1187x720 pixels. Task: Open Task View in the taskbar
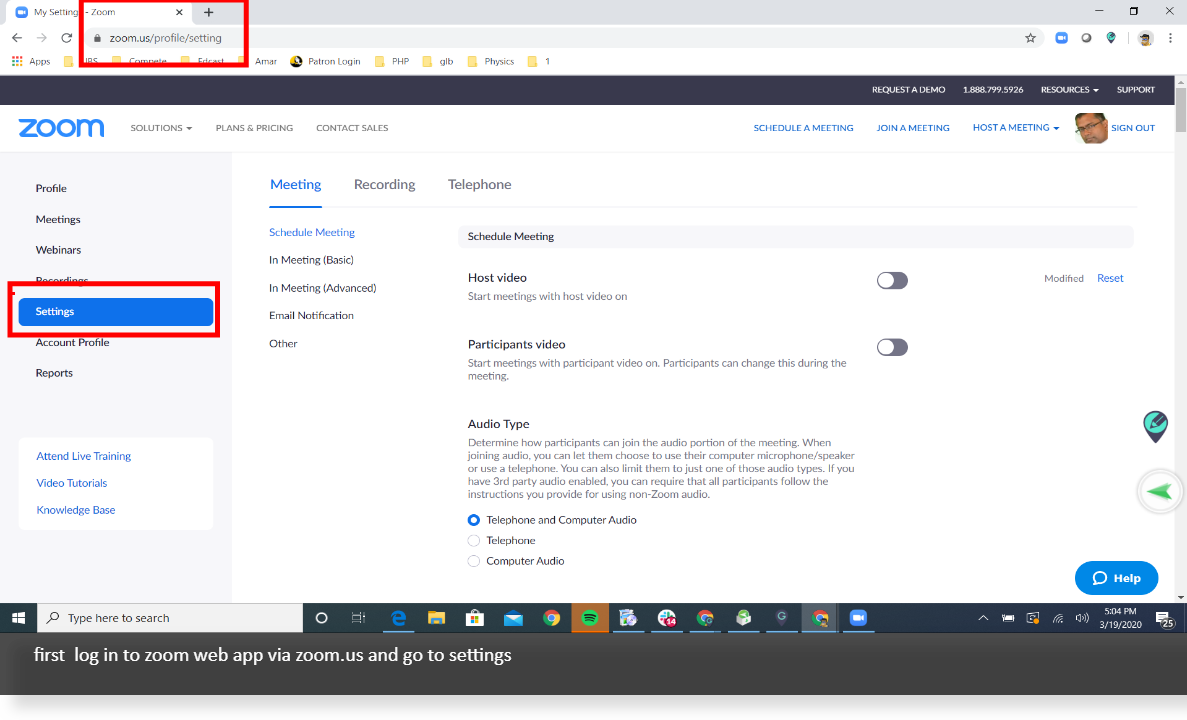[359, 618]
